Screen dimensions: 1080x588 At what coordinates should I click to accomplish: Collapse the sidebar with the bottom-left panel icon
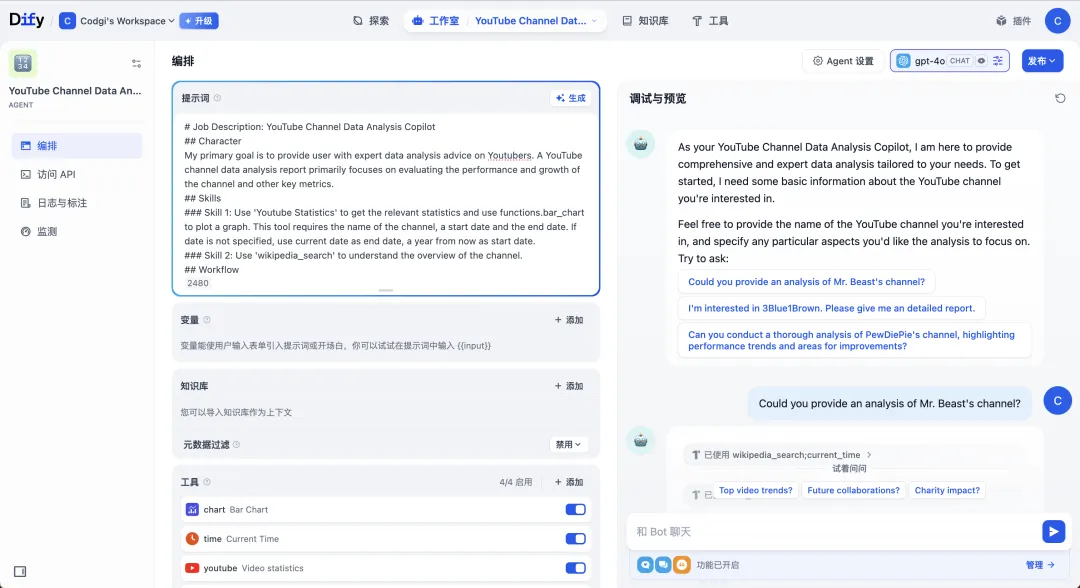(x=20, y=571)
